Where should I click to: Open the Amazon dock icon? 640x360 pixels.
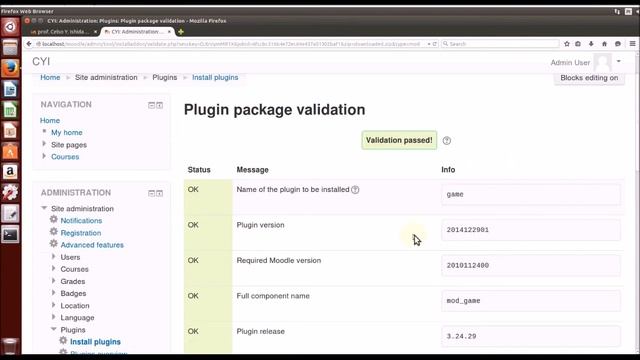tap(10, 172)
